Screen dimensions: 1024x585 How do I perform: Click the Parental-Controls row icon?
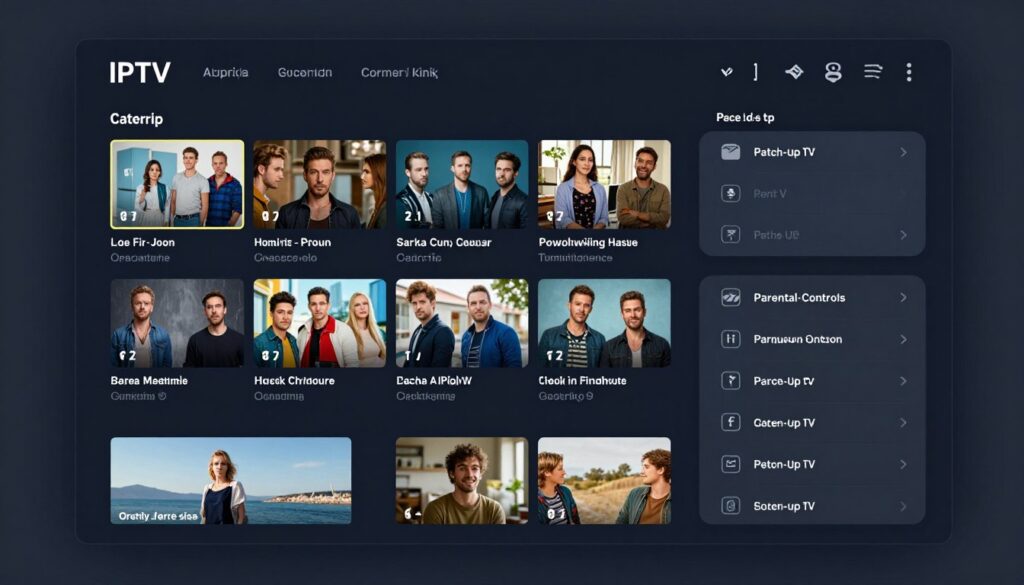pyautogui.click(x=730, y=298)
